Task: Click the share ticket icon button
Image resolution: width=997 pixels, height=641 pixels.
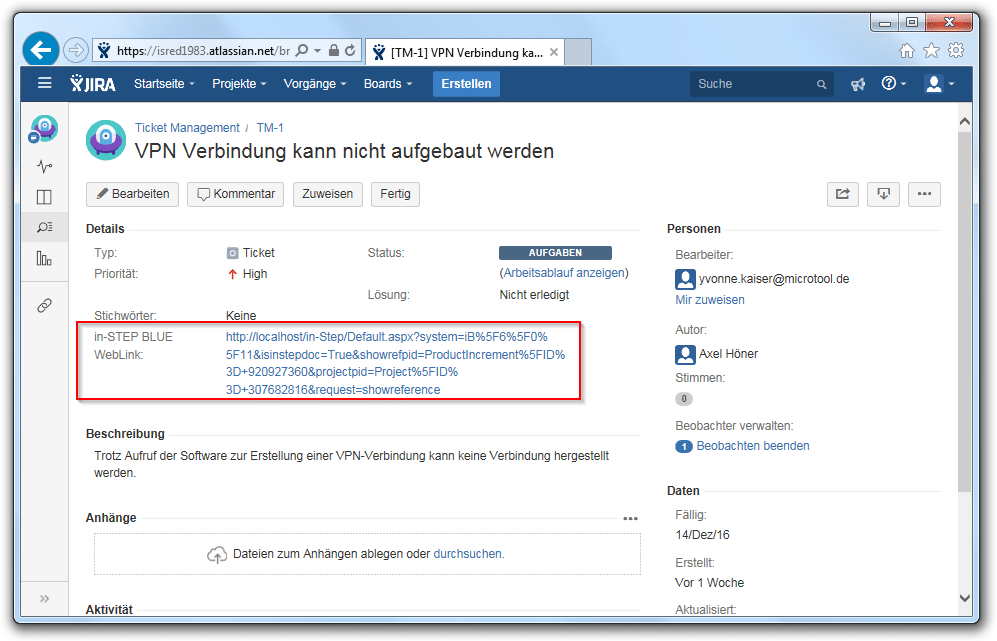Action: (x=842, y=194)
